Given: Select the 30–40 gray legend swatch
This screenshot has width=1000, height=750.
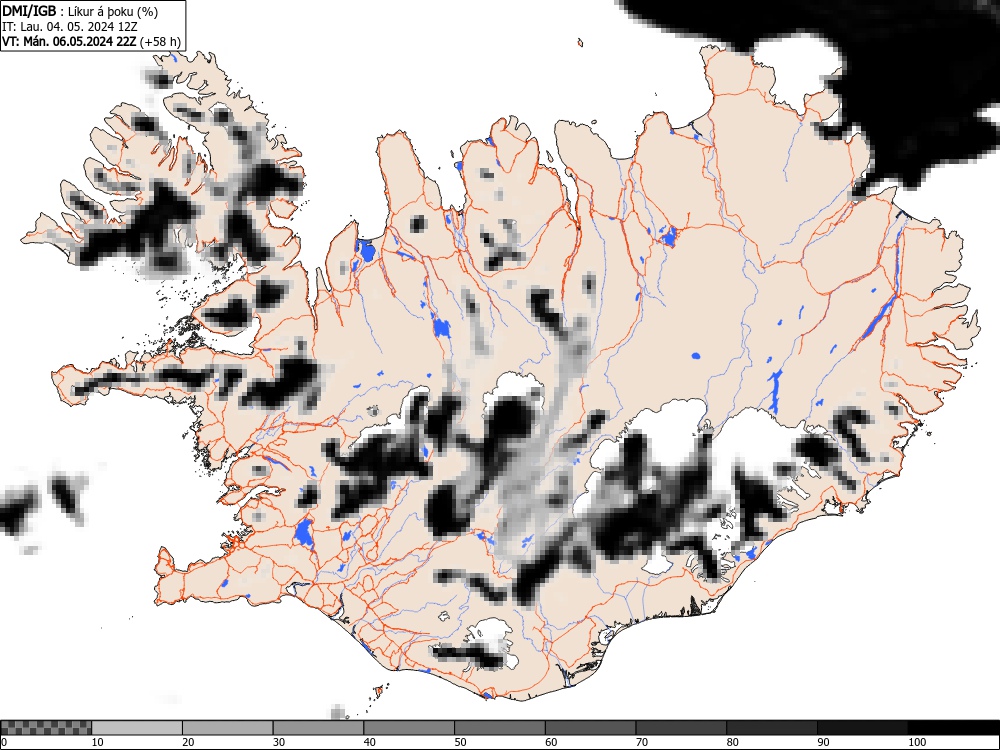Looking at the screenshot, I should [x=318, y=728].
